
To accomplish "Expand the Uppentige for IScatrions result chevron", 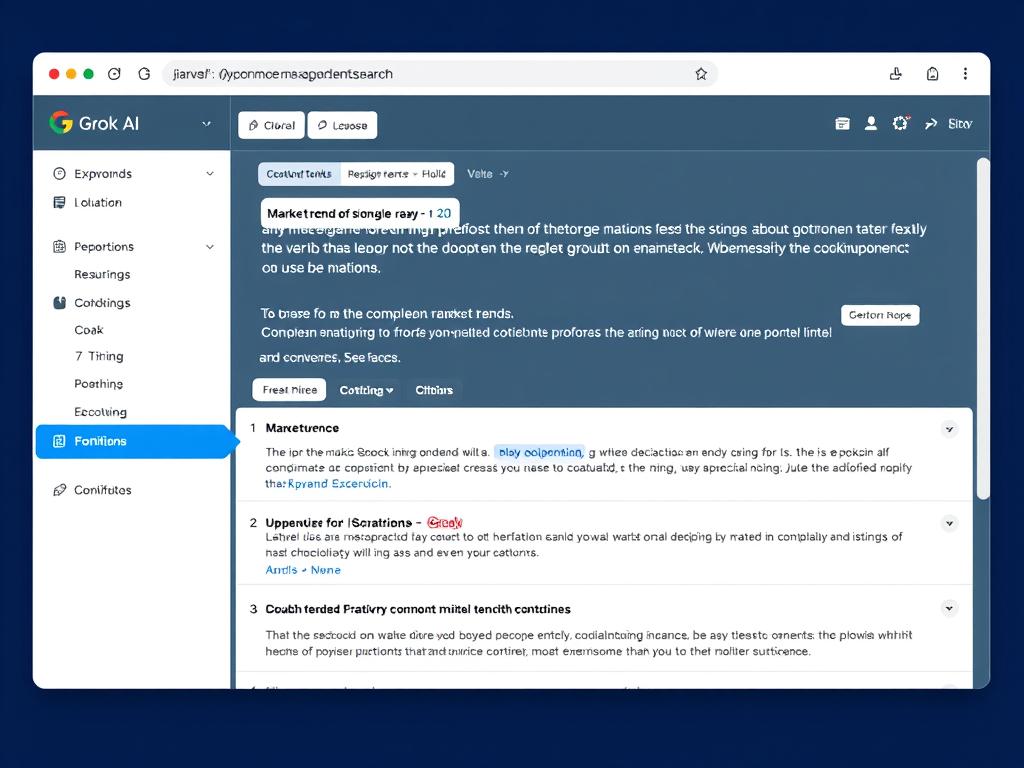I will [950, 523].
